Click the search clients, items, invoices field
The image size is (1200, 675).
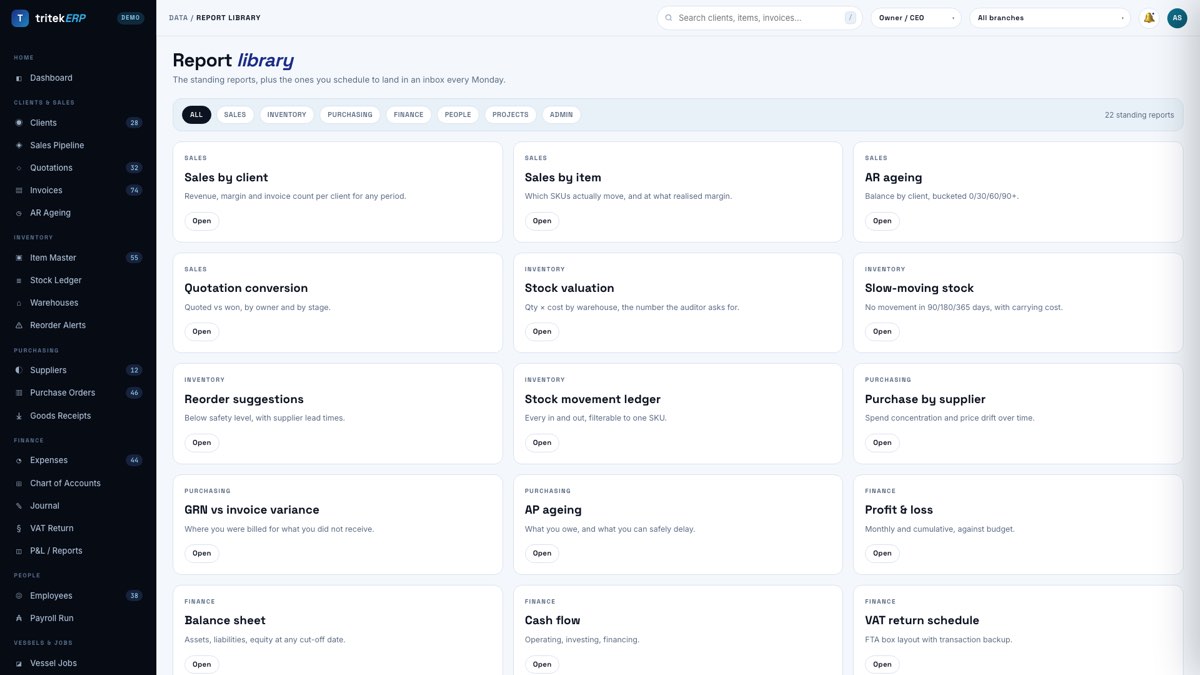pyautogui.click(x=760, y=18)
